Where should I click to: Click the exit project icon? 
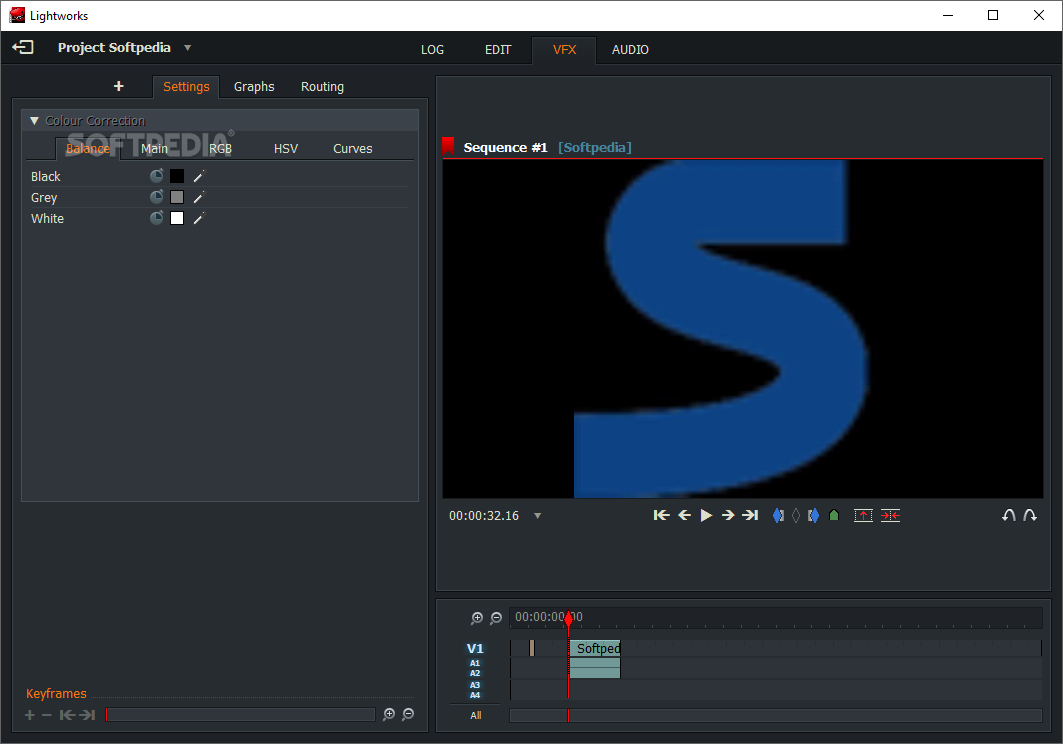[x=22, y=47]
